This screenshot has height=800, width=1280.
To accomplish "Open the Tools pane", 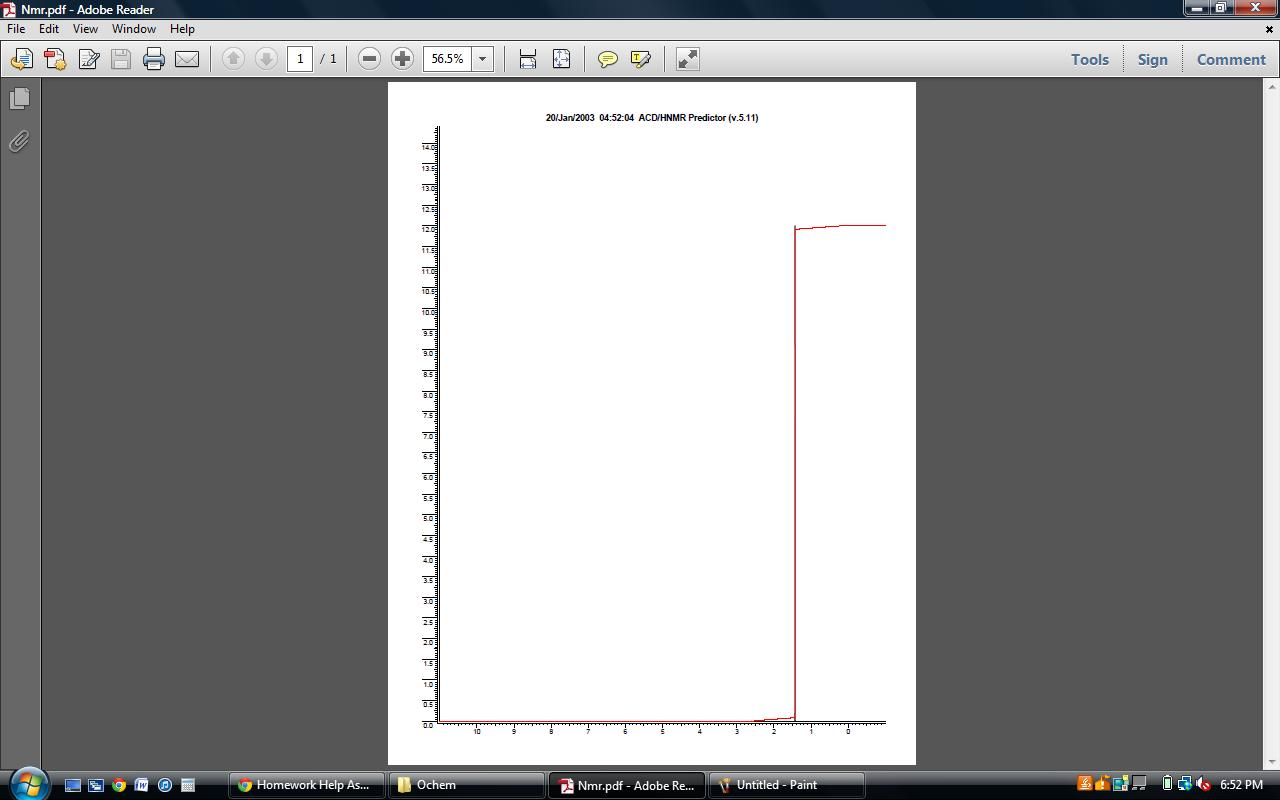I will click(1090, 59).
